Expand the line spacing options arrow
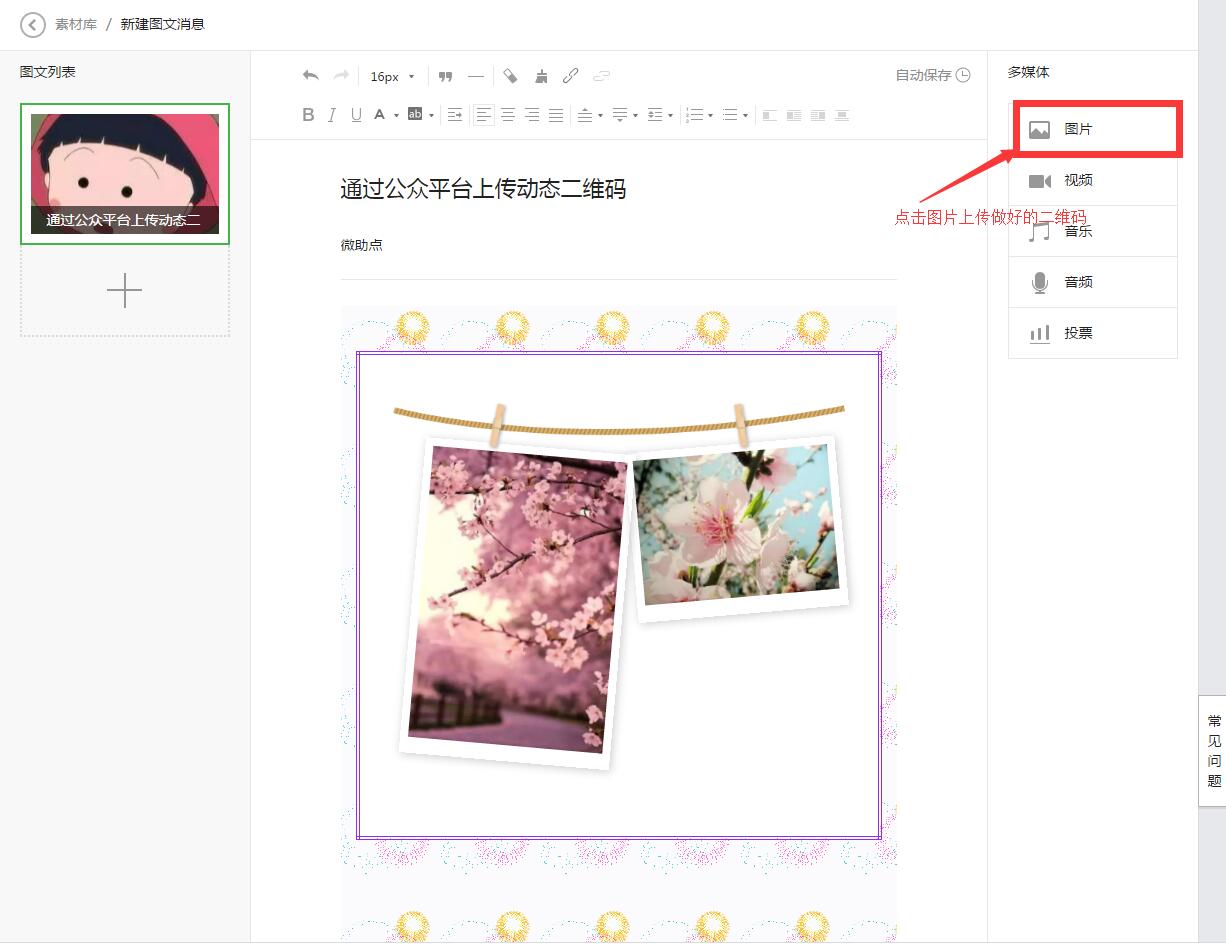 click(670, 116)
